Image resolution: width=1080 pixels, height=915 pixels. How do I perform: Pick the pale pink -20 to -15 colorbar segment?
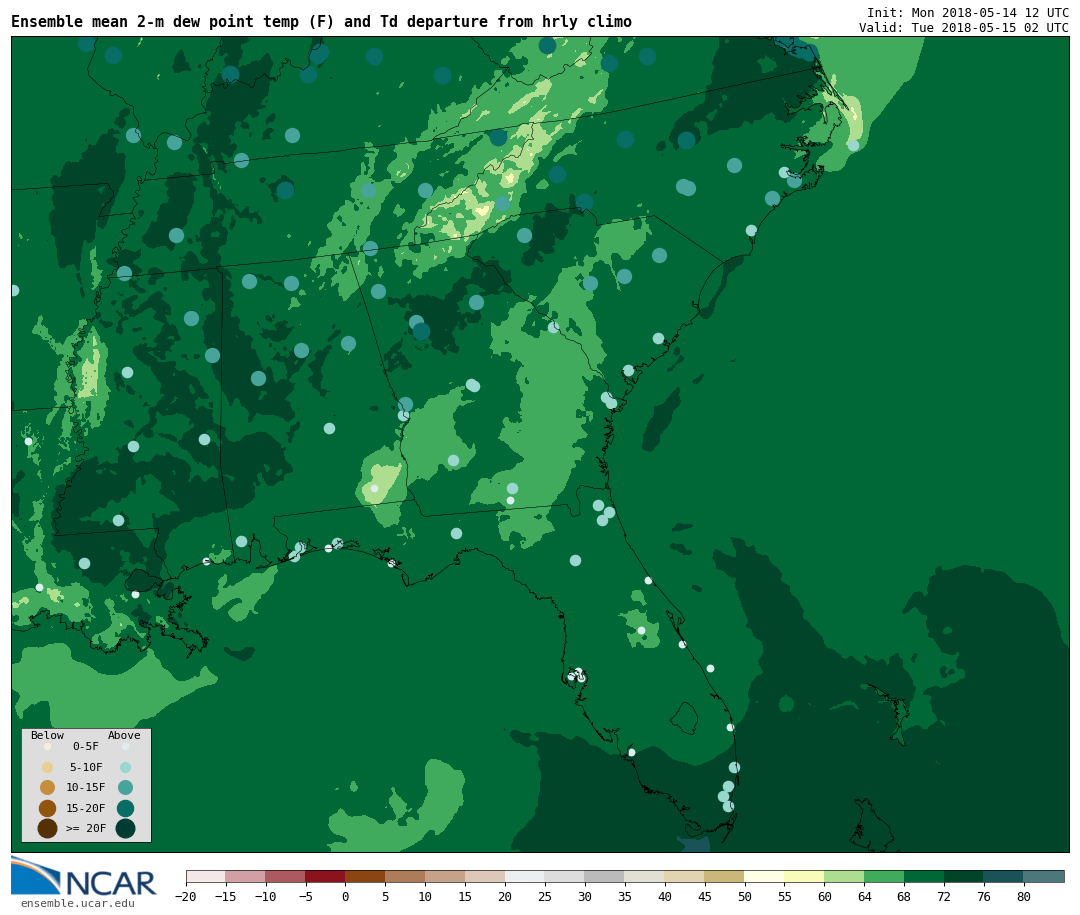coord(206,876)
